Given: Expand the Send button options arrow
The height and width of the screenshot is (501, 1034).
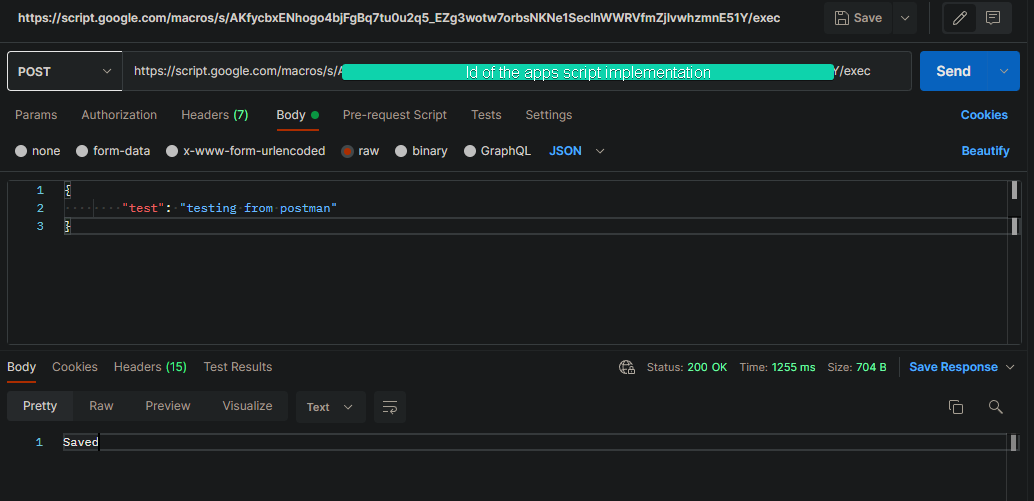Looking at the screenshot, I should pyautogui.click(x=1004, y=71).
